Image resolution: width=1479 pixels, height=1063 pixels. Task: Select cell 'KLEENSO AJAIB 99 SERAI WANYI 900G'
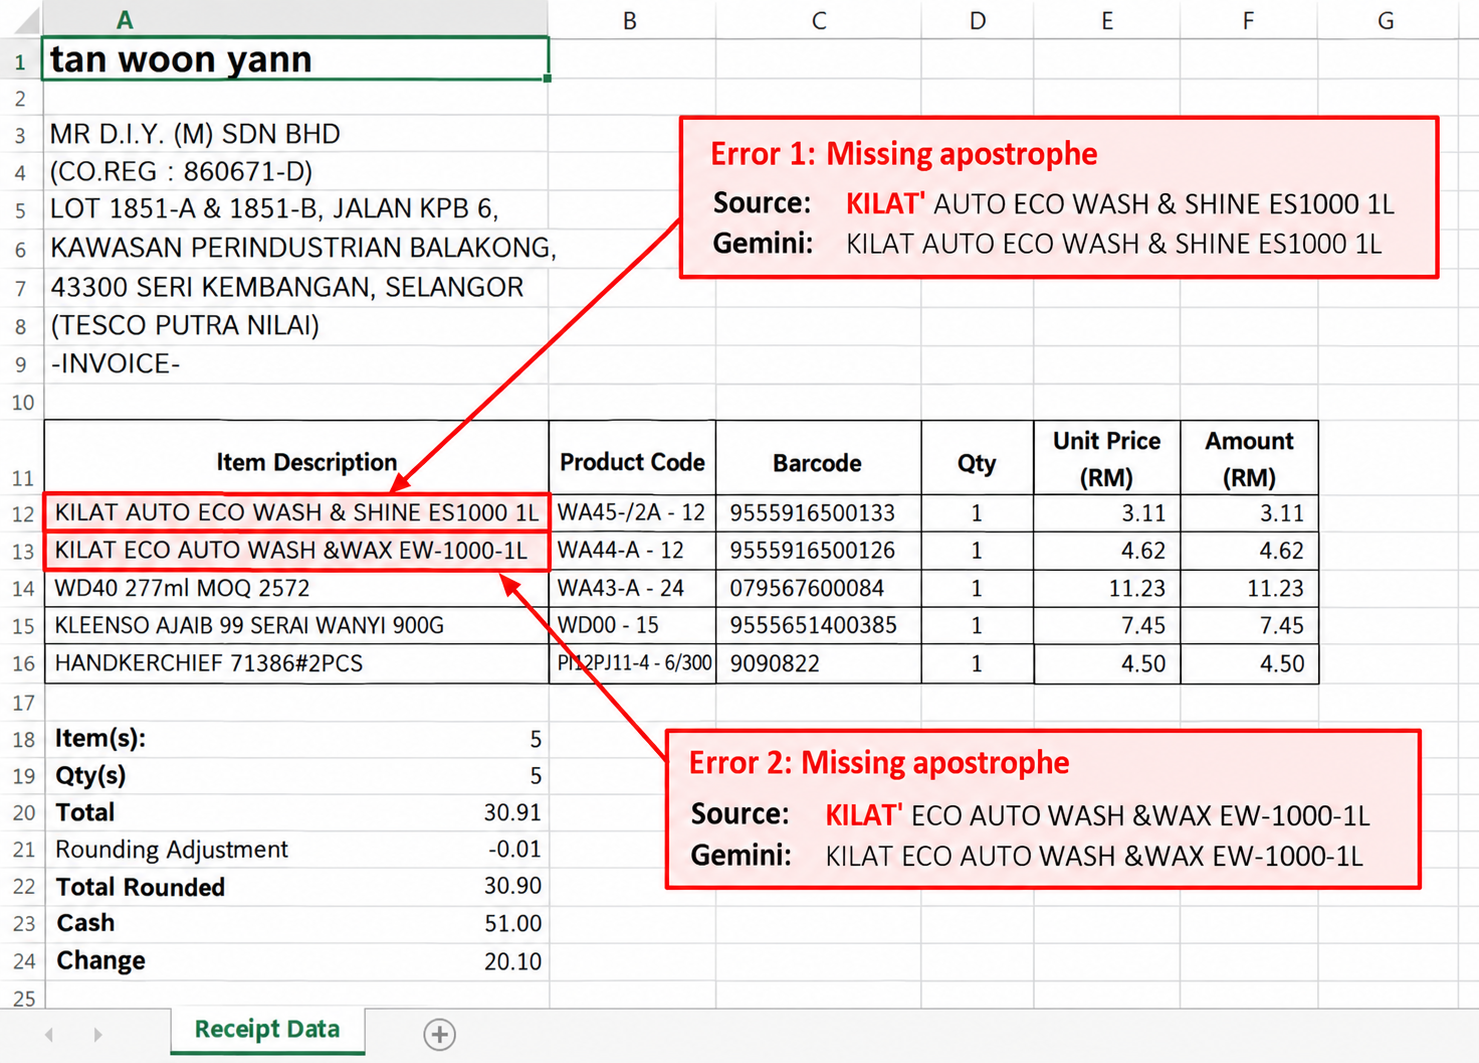point(296,626)
